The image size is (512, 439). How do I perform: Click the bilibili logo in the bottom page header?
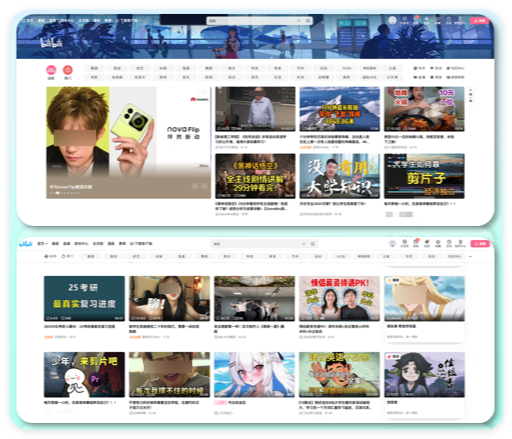point(26,244)
